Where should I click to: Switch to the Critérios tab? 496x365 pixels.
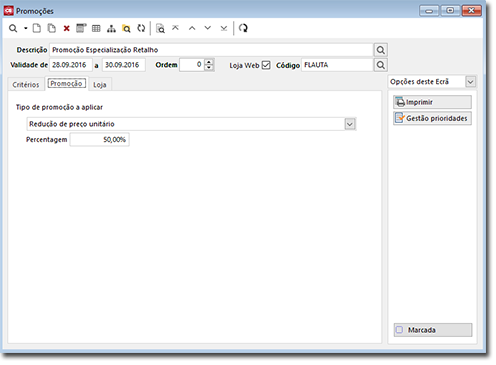26,85
